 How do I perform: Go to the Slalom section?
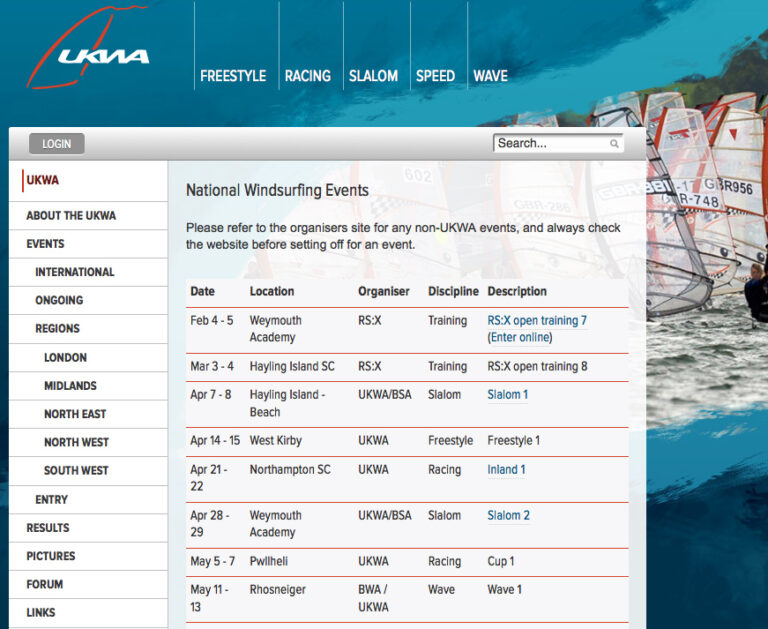[373, 76]
